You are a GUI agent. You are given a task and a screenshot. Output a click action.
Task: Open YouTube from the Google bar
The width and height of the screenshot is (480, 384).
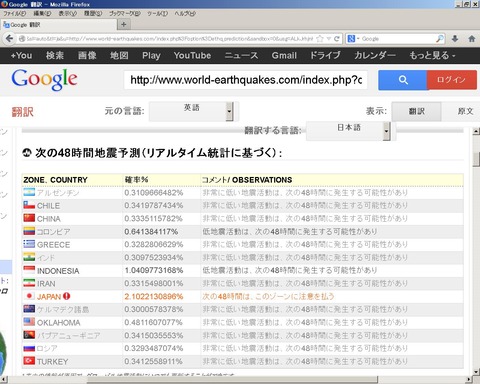pos(192,55)
